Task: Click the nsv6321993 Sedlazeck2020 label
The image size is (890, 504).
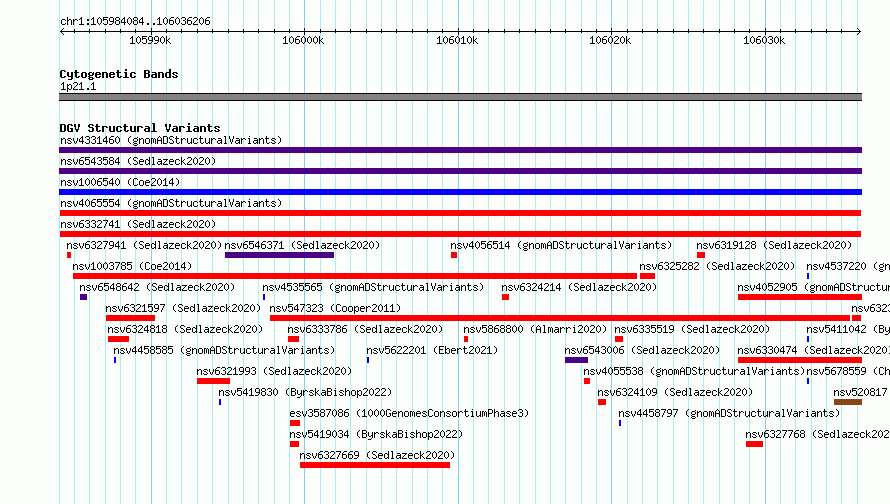Action: (274, 371)
